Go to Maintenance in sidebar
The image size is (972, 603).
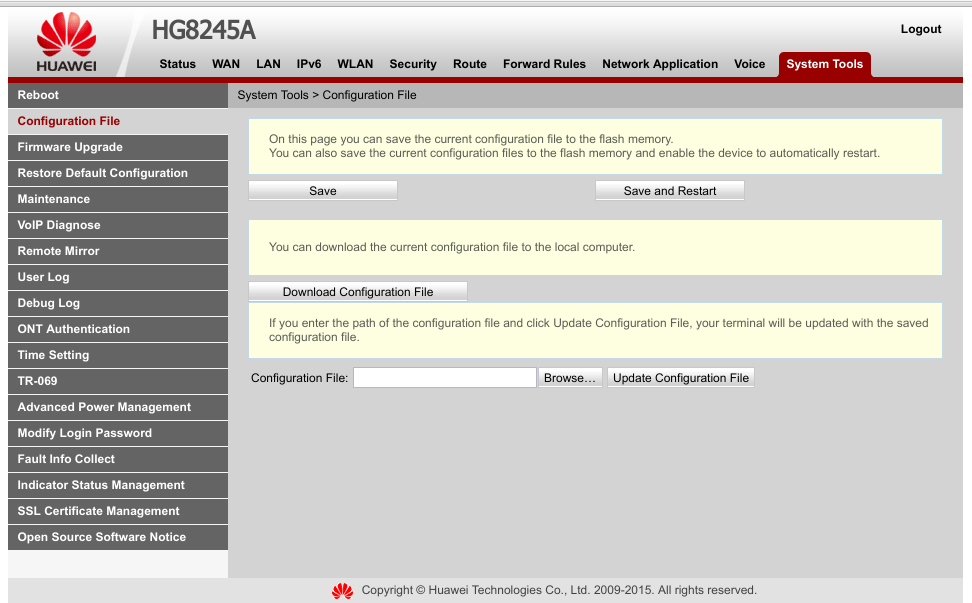[x=118, y=200]
